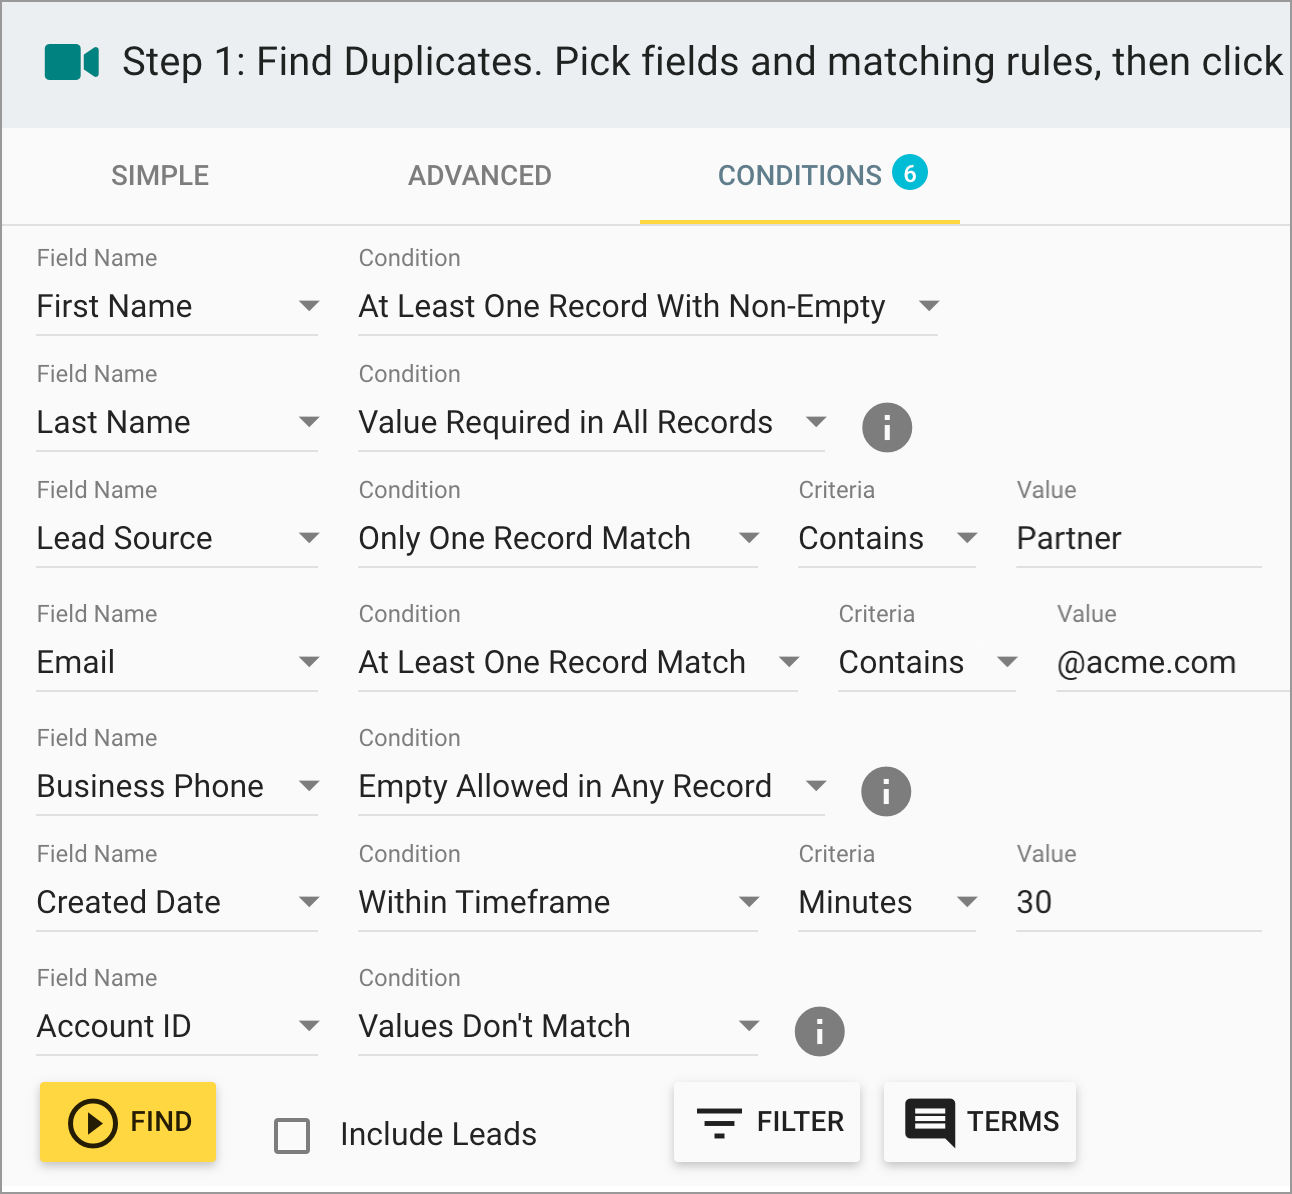
Task: Open the Terms button
Action: 980,1122
